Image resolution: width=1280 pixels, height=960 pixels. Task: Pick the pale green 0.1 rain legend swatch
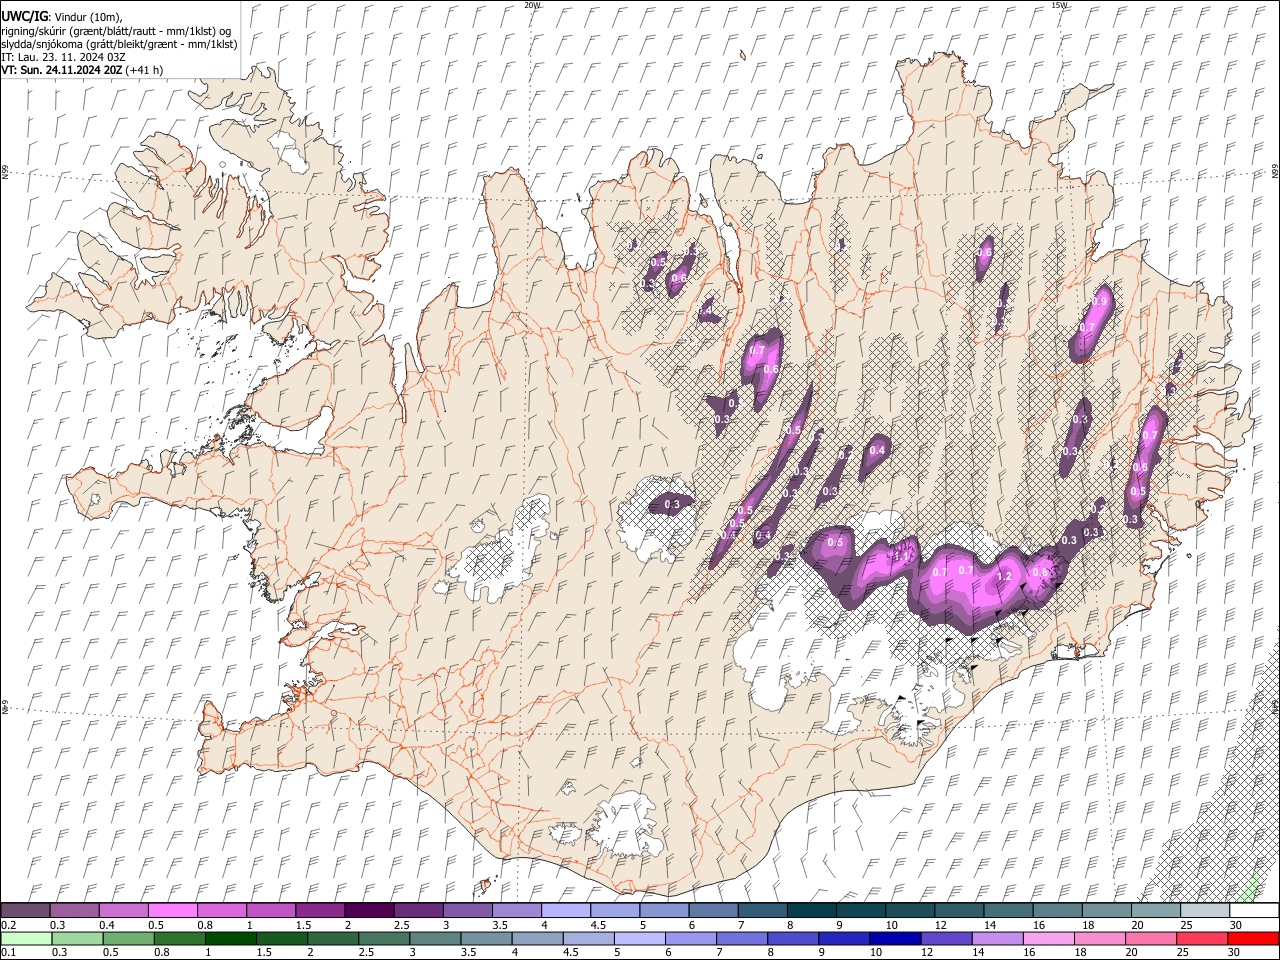click(26, 938)
